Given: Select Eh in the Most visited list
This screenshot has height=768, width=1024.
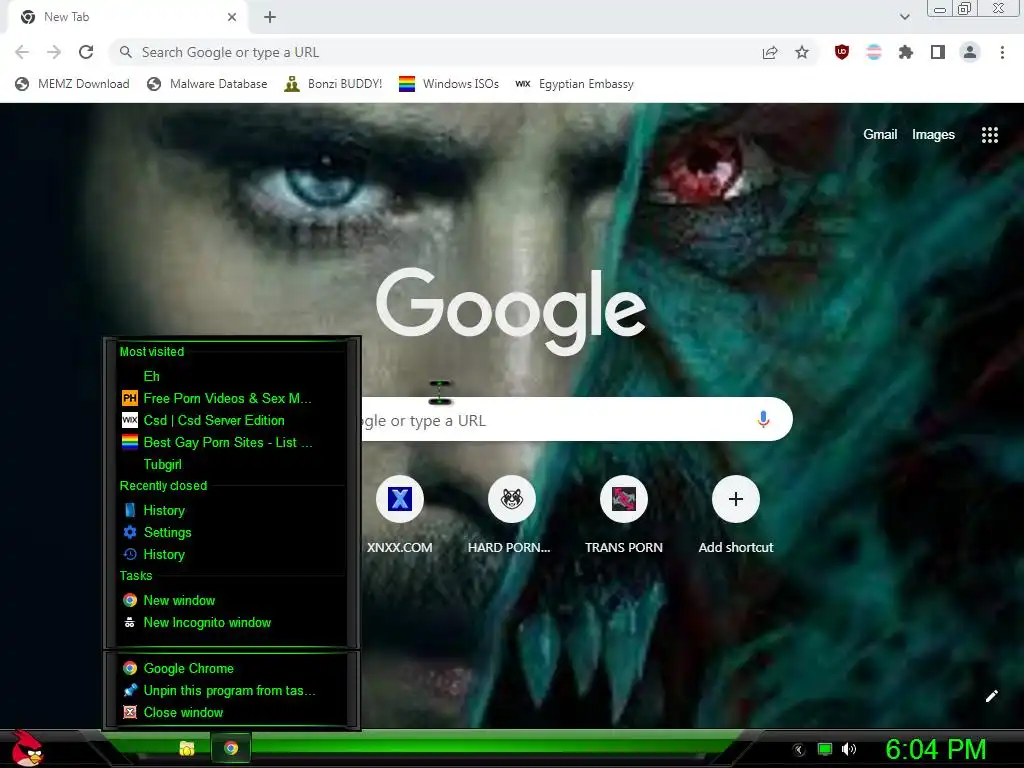Looking at the screenshot, I should click(231, 376).
